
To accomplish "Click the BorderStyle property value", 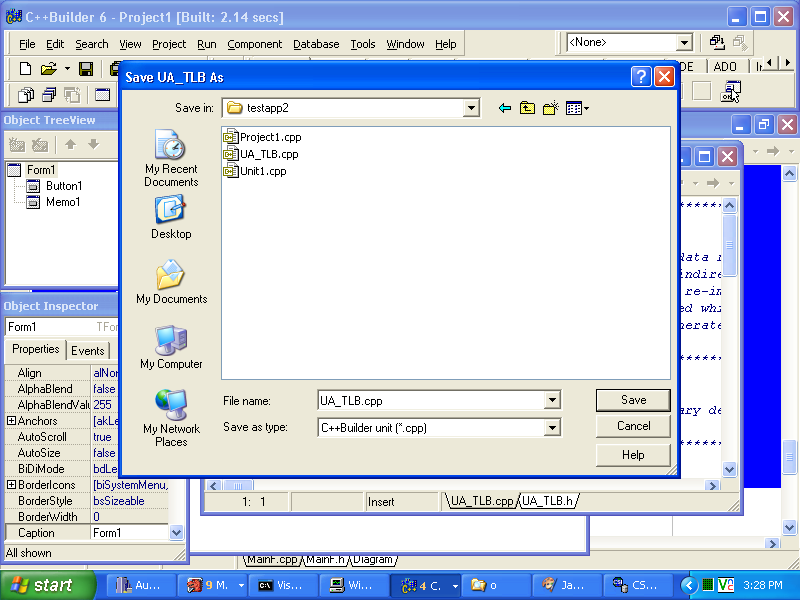I will tap(130, 501).
